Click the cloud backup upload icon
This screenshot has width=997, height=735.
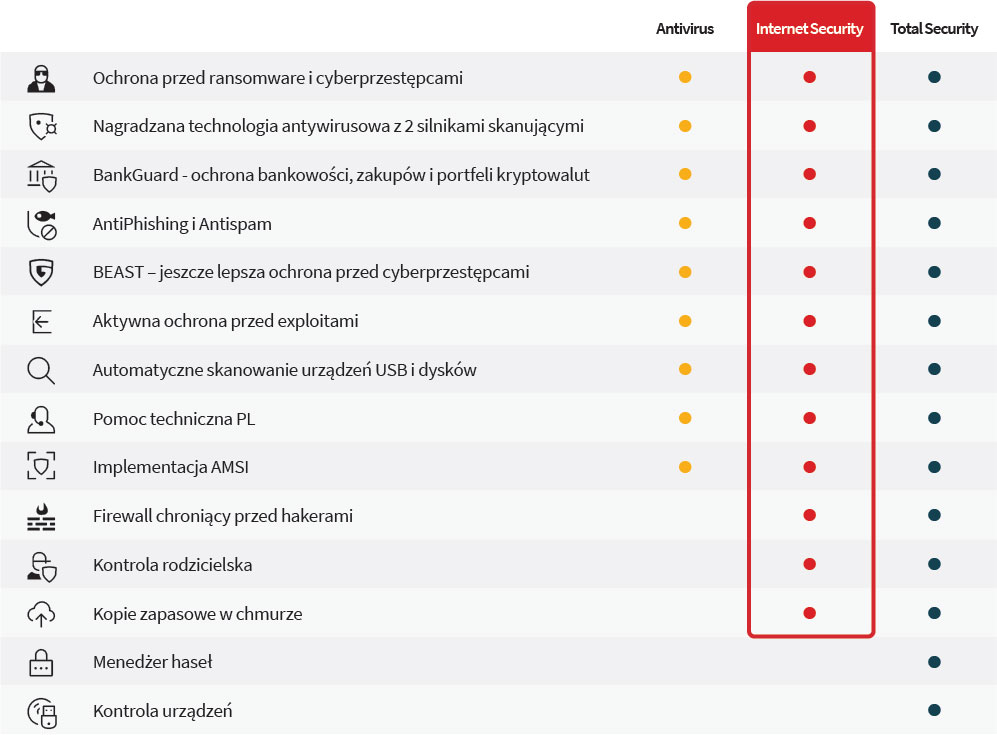[x=41, y=613]
